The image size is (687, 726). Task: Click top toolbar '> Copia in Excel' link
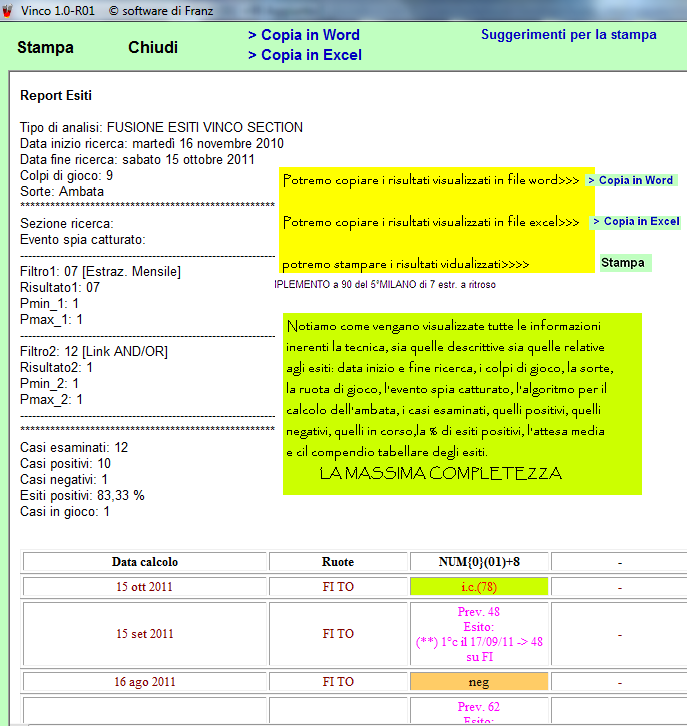point(305,55)
